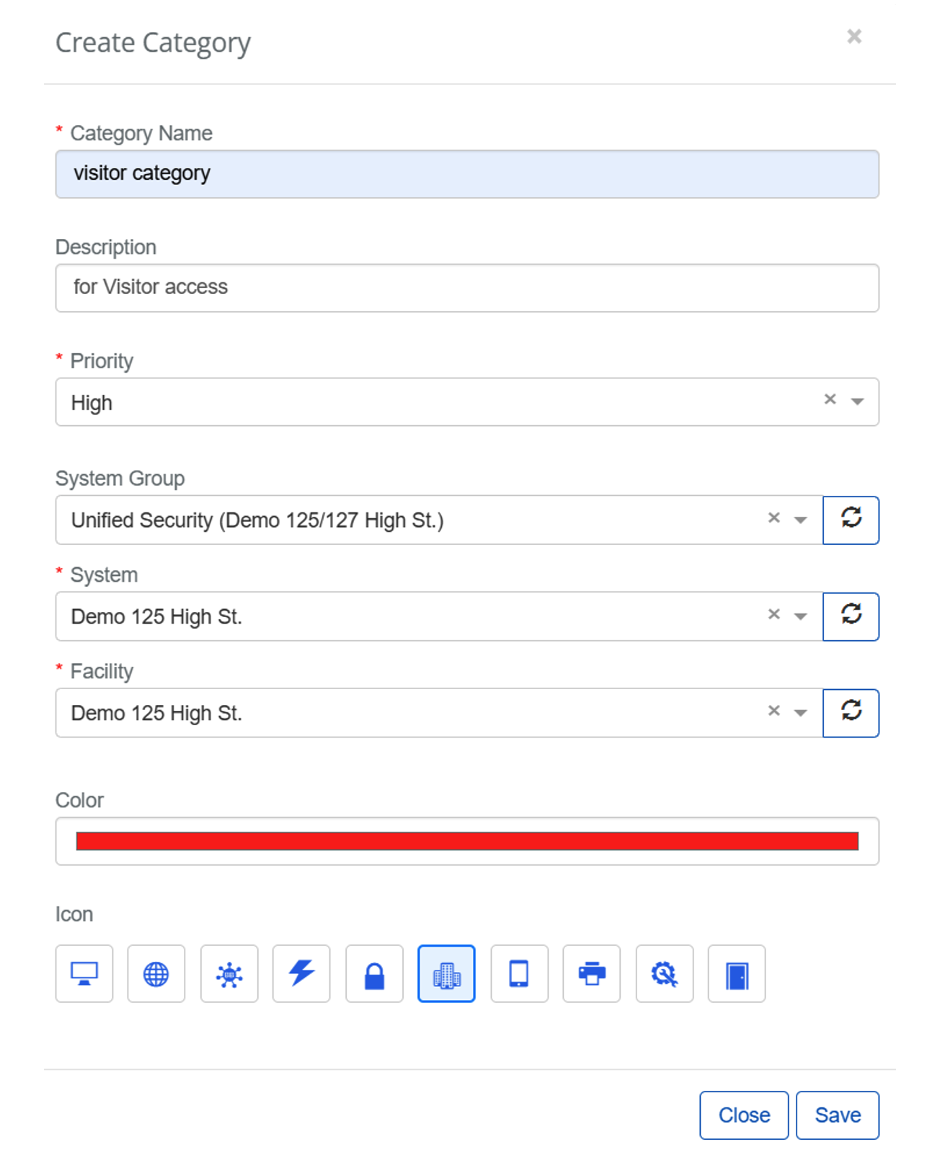
Task: Select the padlock icon
Action: pos(374,974)
